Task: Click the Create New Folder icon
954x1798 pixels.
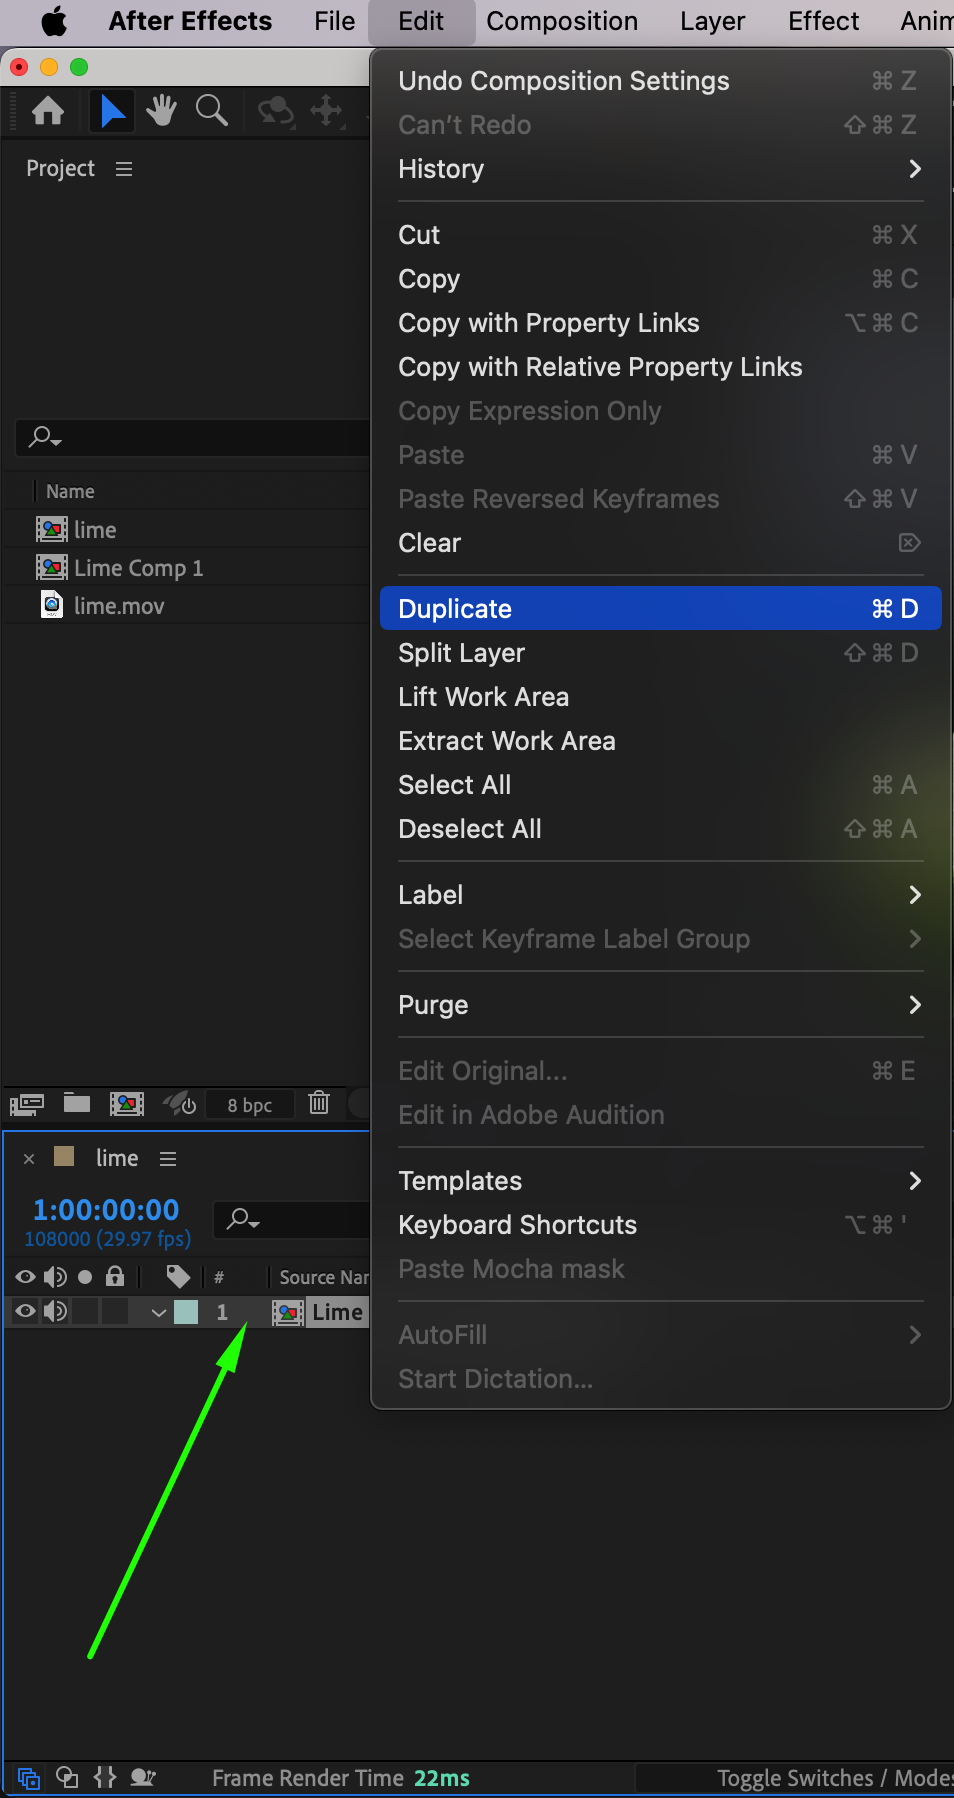Action: 77,1103
